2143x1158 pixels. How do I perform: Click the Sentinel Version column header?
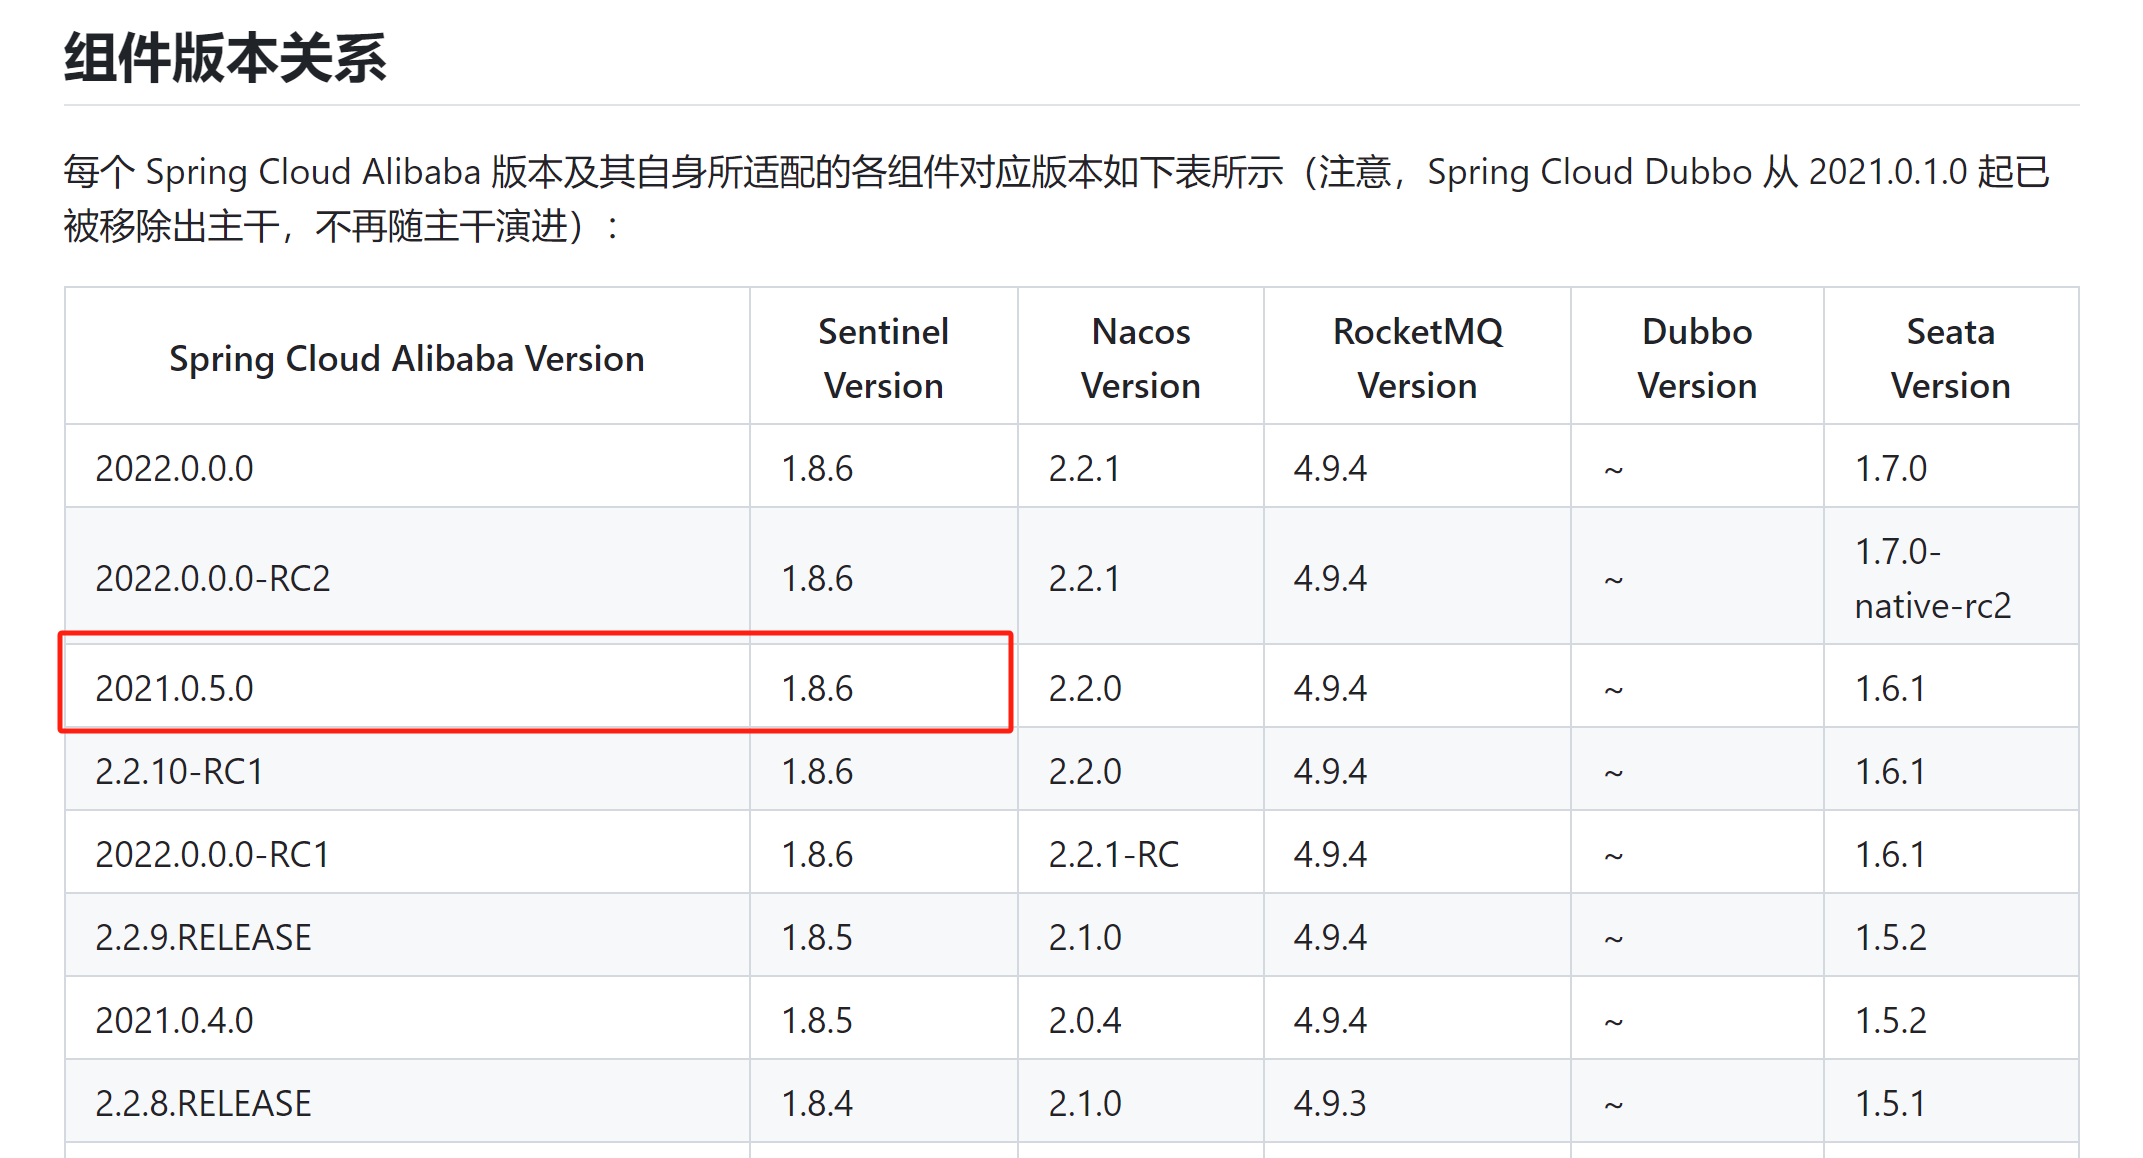(x=884, y=358)
